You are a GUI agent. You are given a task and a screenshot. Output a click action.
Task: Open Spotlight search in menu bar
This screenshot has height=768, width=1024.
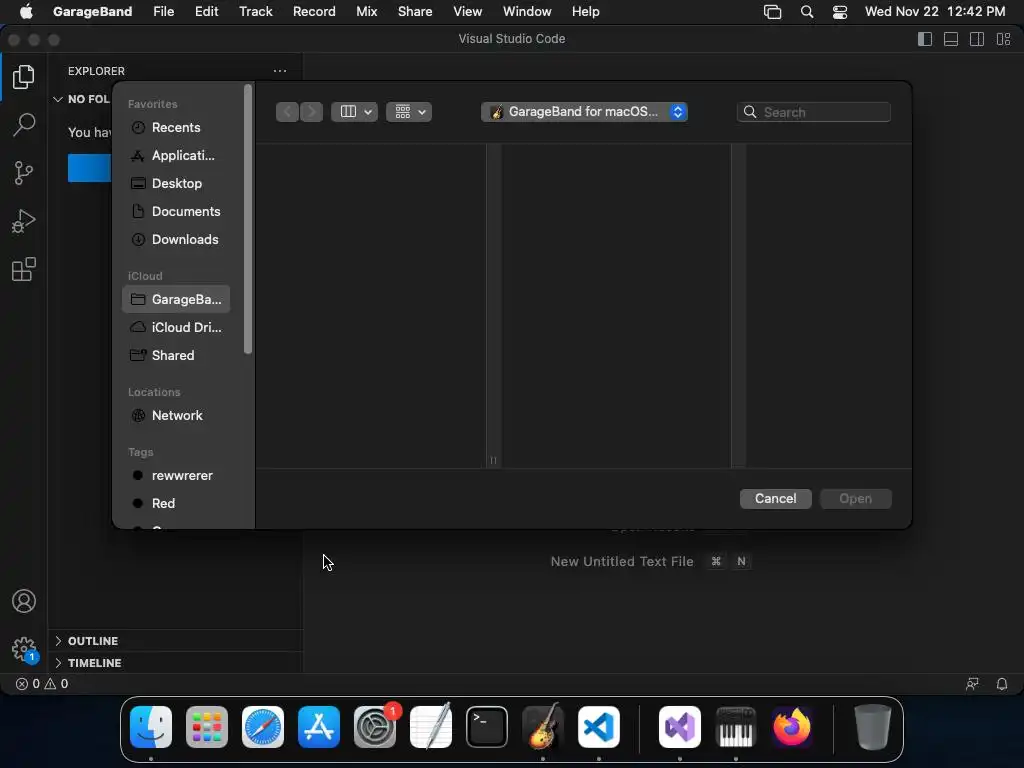(x=807, y=11)
